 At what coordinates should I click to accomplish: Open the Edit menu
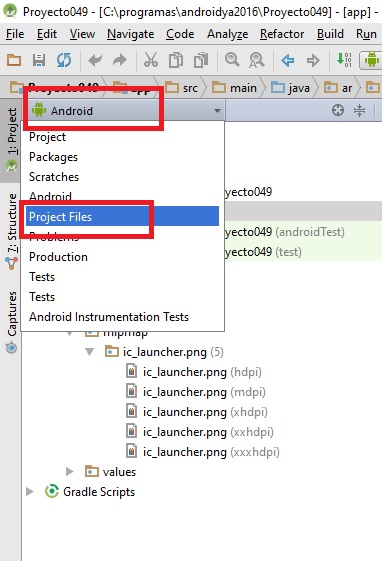click(47, 34)
